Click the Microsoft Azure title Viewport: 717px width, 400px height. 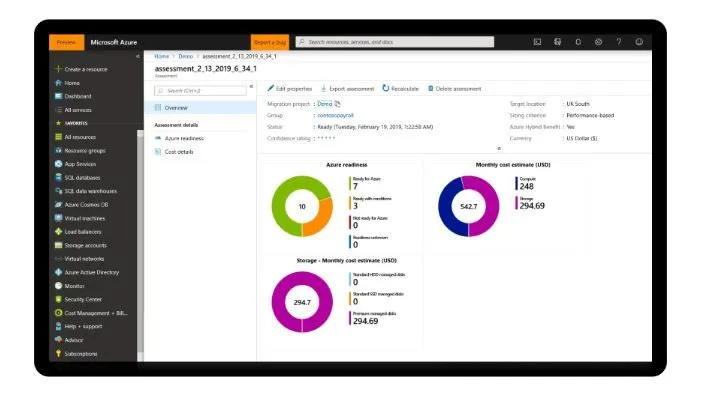(114, 42)
